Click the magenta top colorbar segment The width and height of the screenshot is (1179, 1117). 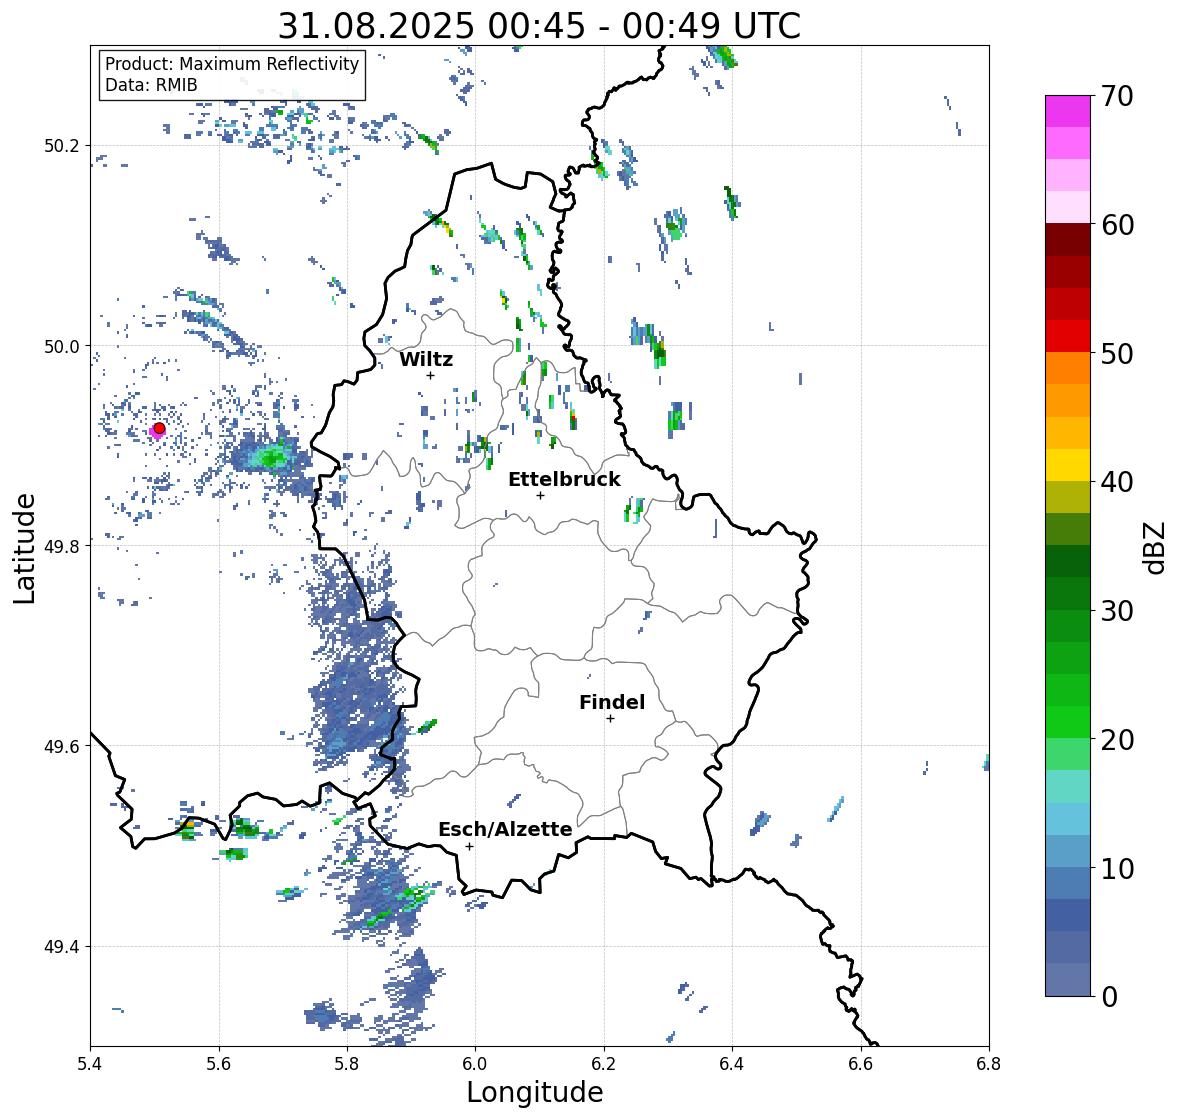pyautogui.click(x=1068, y=111)
